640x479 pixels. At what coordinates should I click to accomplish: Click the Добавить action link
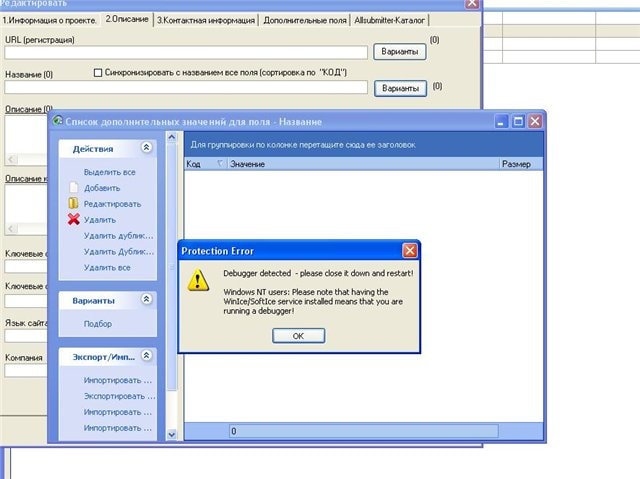point(102,188)
